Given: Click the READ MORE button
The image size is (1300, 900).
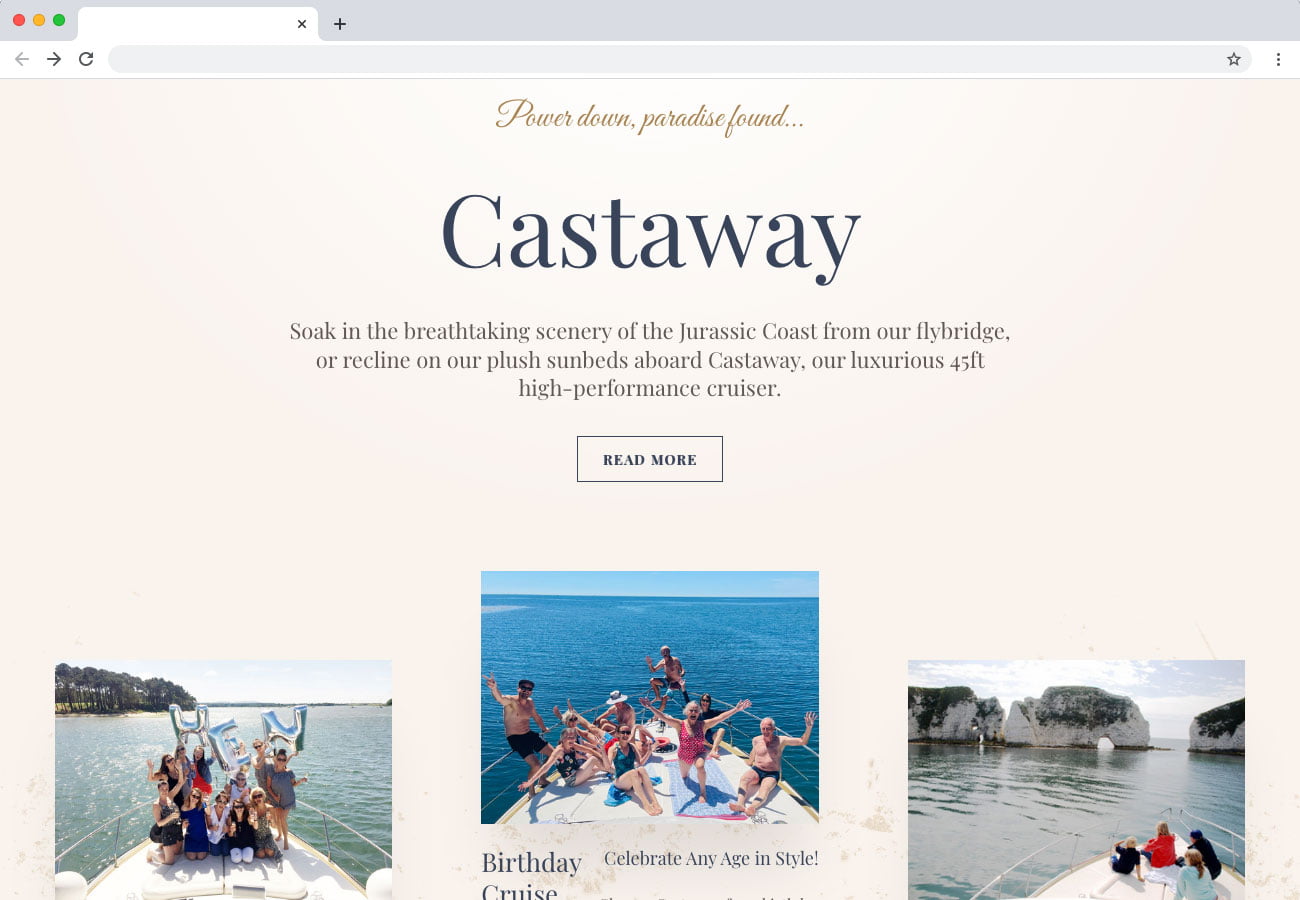Looking at the screenshot, I should pos(650,459).
